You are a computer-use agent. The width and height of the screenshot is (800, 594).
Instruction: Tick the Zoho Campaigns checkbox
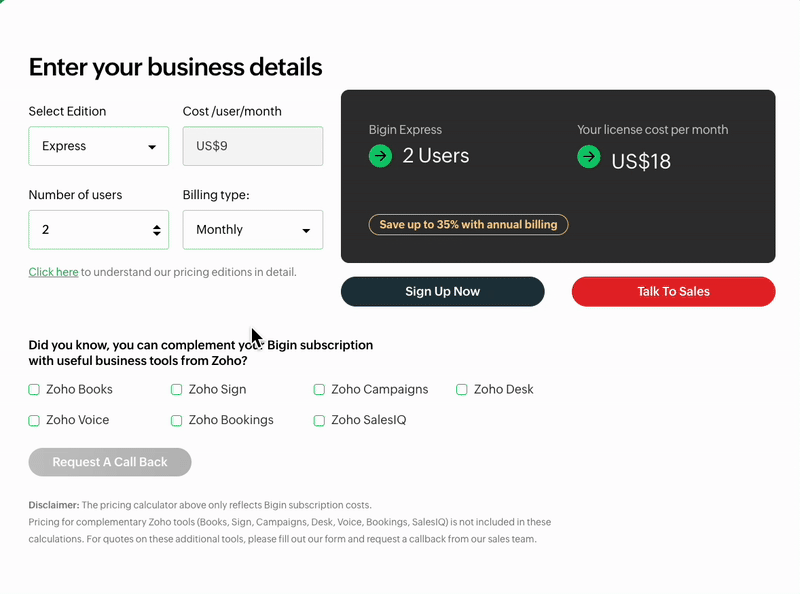click(x=320, y=390)
